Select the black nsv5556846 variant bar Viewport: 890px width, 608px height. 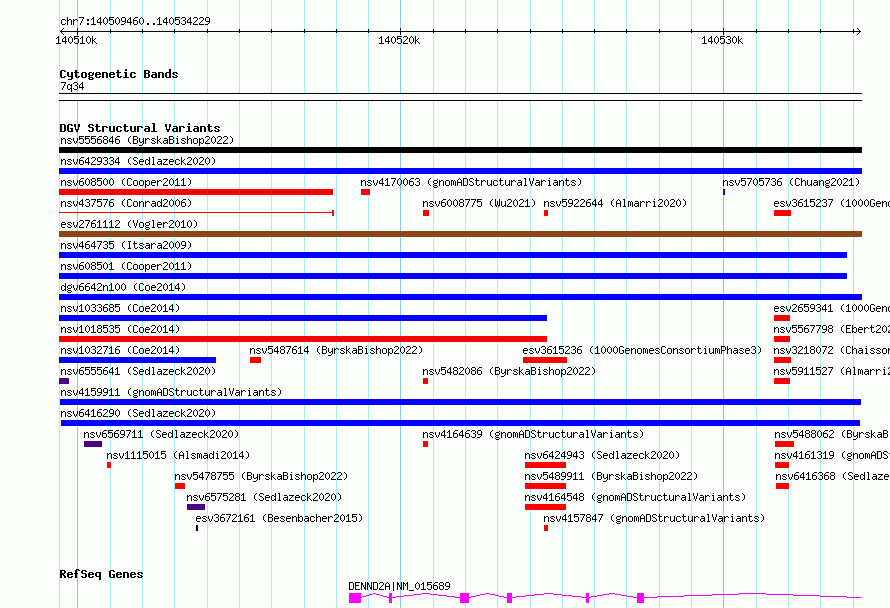click(x=460, y=150)
